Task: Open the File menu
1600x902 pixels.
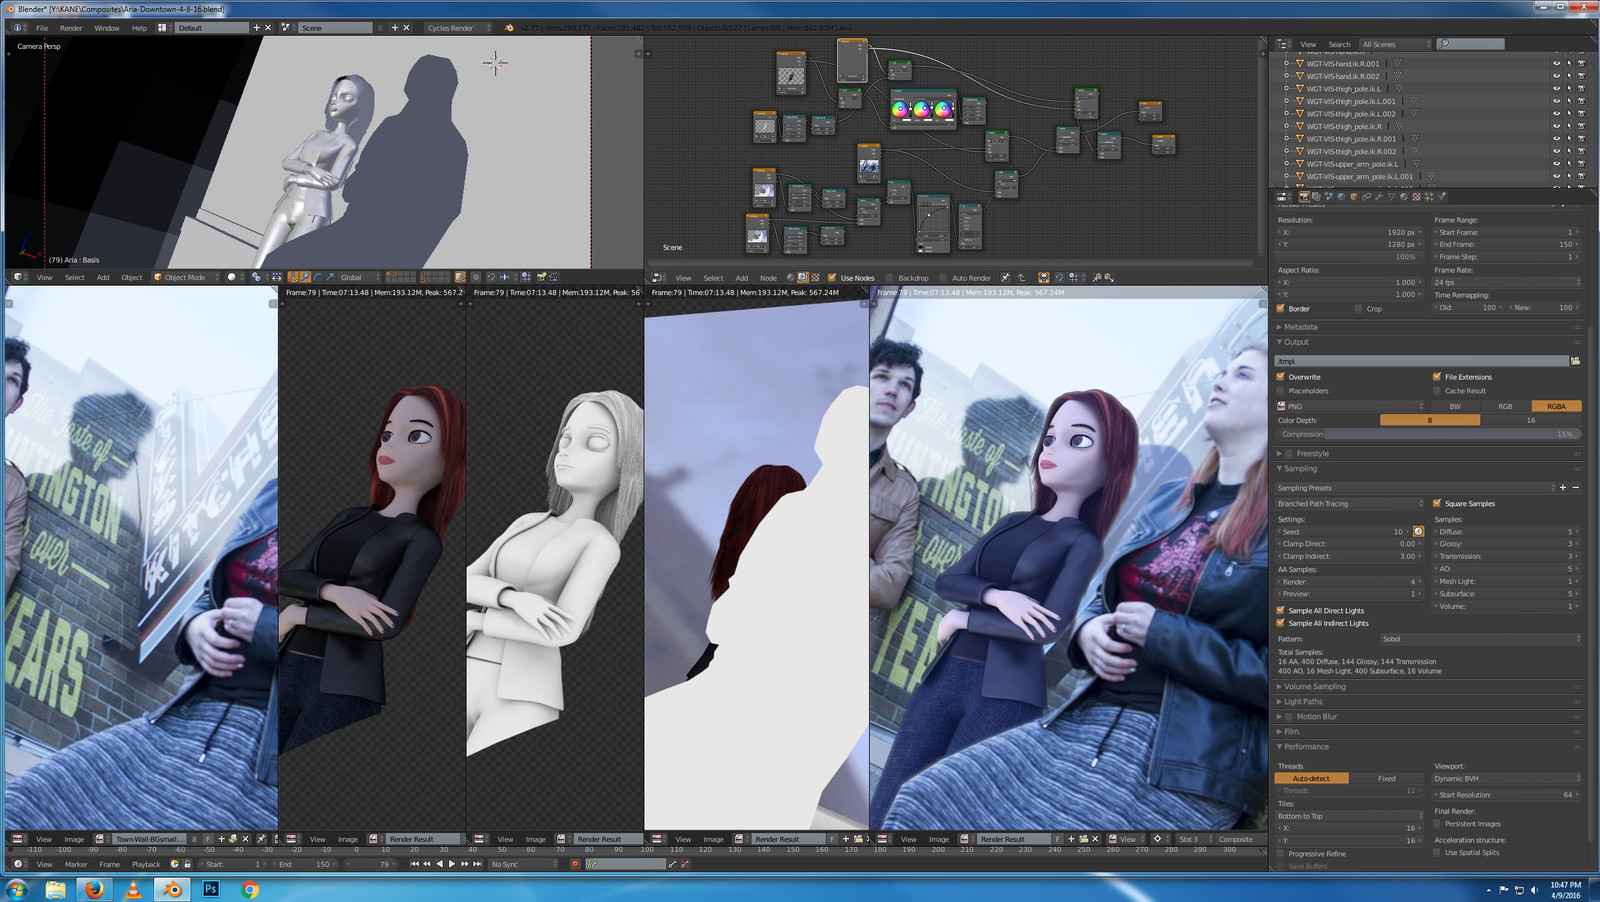Action: pyautogui.click(x=42, y=28)
